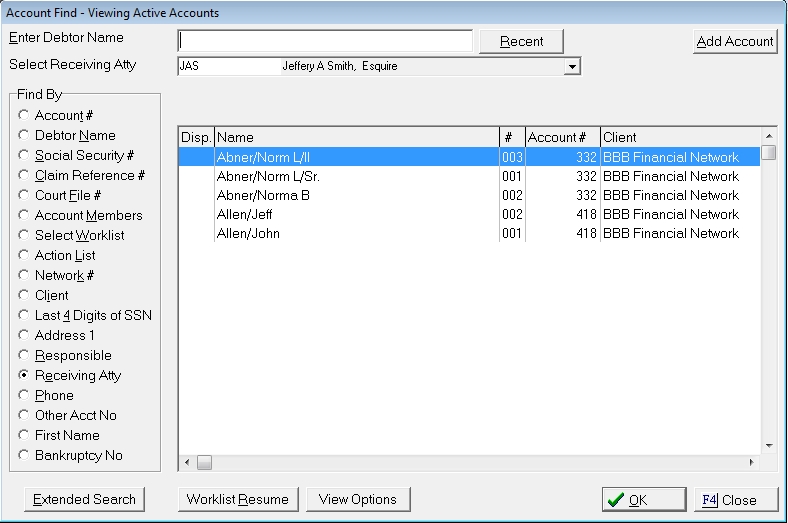Click the Add Account button

pyautogui.click(x=735, y=41)
